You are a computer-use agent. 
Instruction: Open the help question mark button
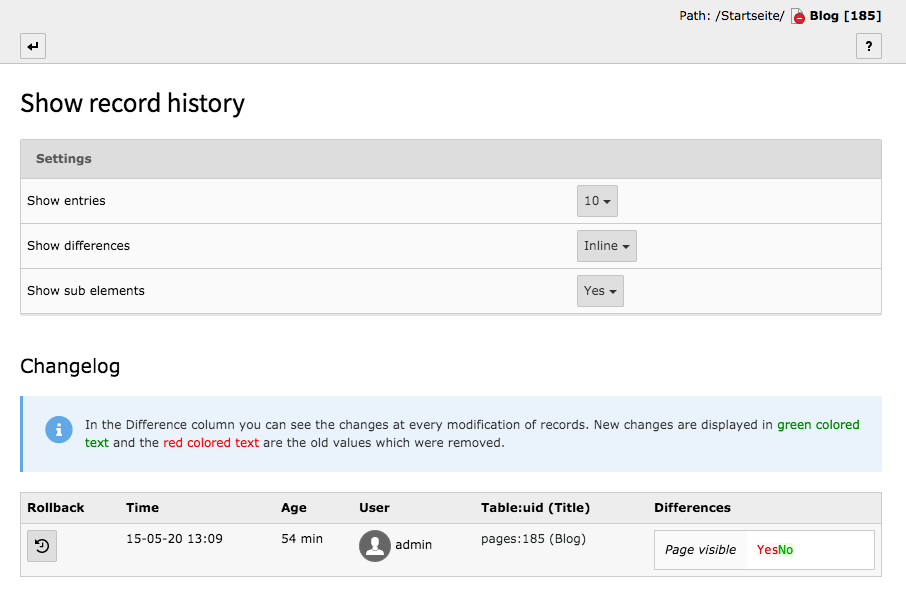(x=868, y=46)
